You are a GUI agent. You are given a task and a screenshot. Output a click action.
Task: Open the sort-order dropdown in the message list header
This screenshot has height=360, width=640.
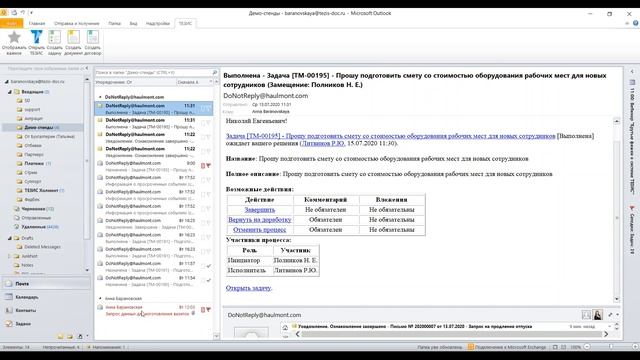click(x=211, y=82)
